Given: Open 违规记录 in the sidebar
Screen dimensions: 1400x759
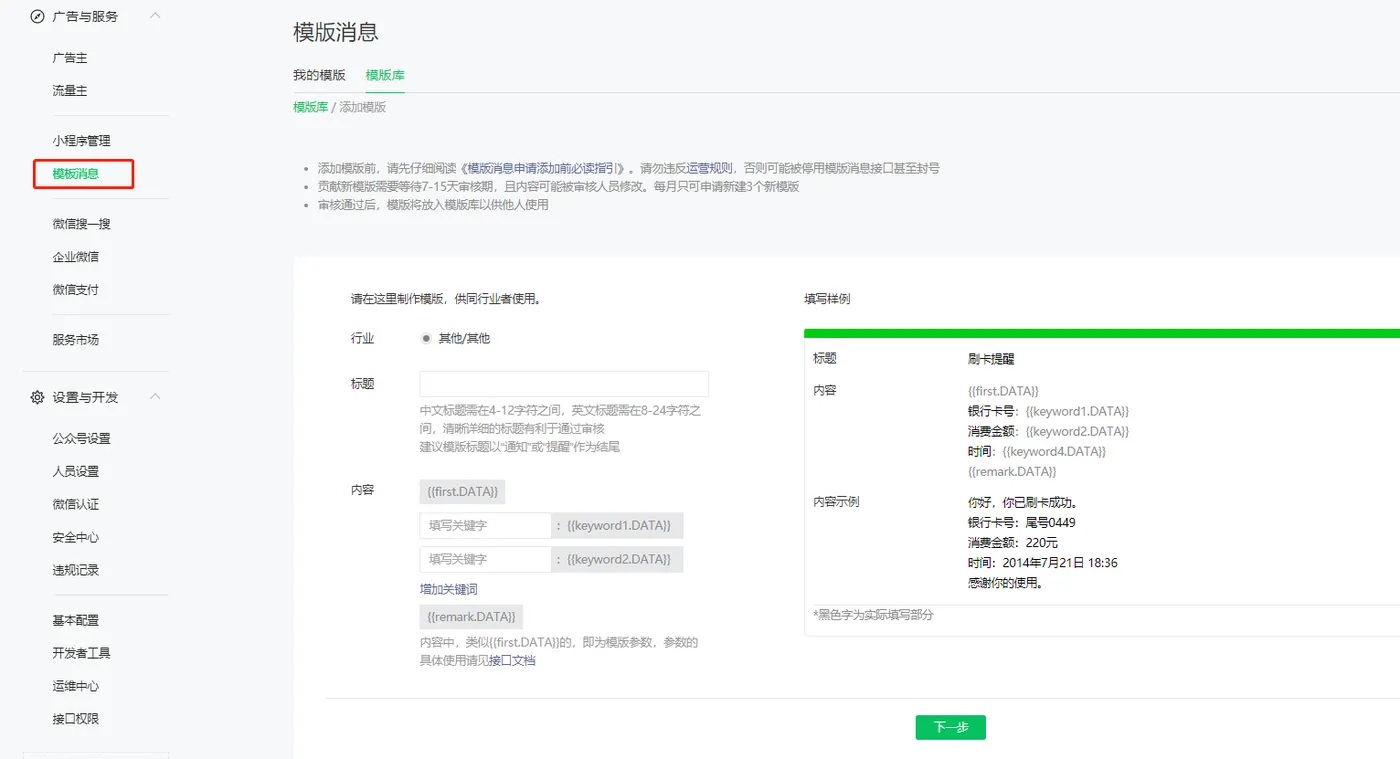Looking at the screenshot, I should pos(76,570).
